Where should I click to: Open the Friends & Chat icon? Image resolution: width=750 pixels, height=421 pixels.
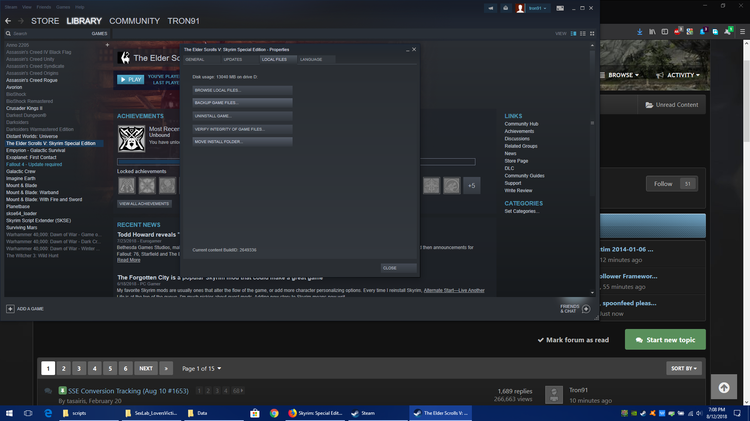click(586, 309)
